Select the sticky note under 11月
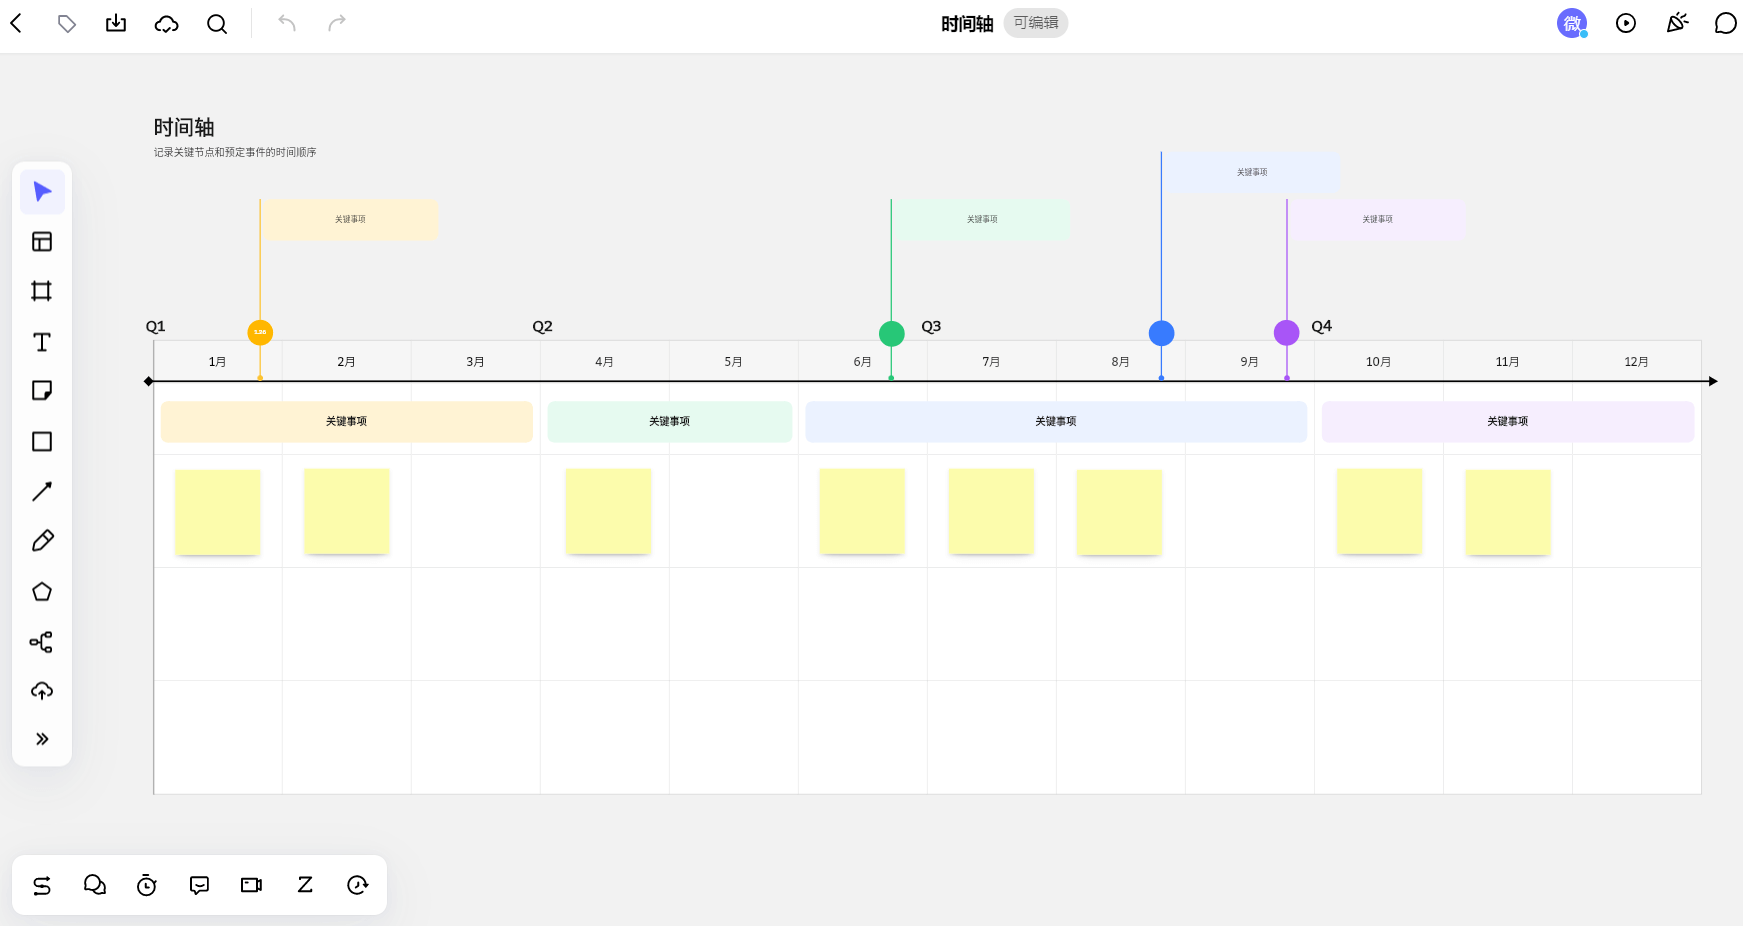The width and height of the screenshot is (1743, 926). pyautogui.click(x=1508, y=512)
